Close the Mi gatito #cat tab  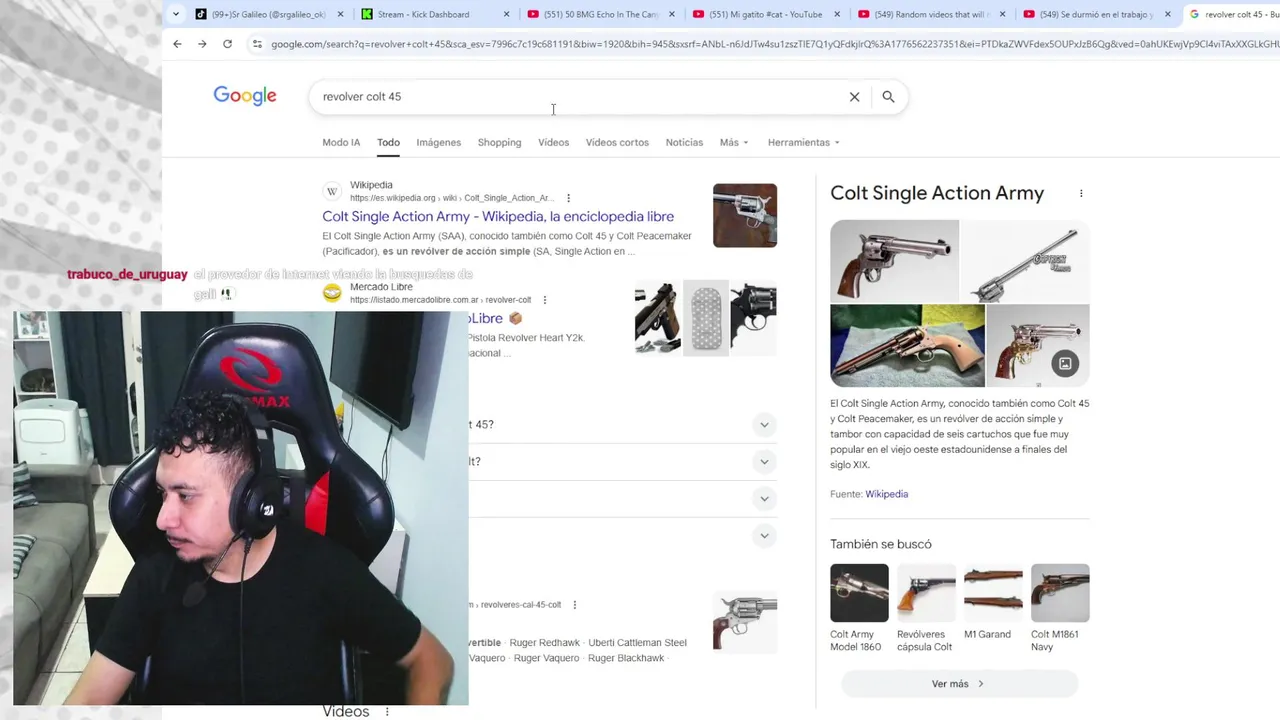[x=837, y=14]
